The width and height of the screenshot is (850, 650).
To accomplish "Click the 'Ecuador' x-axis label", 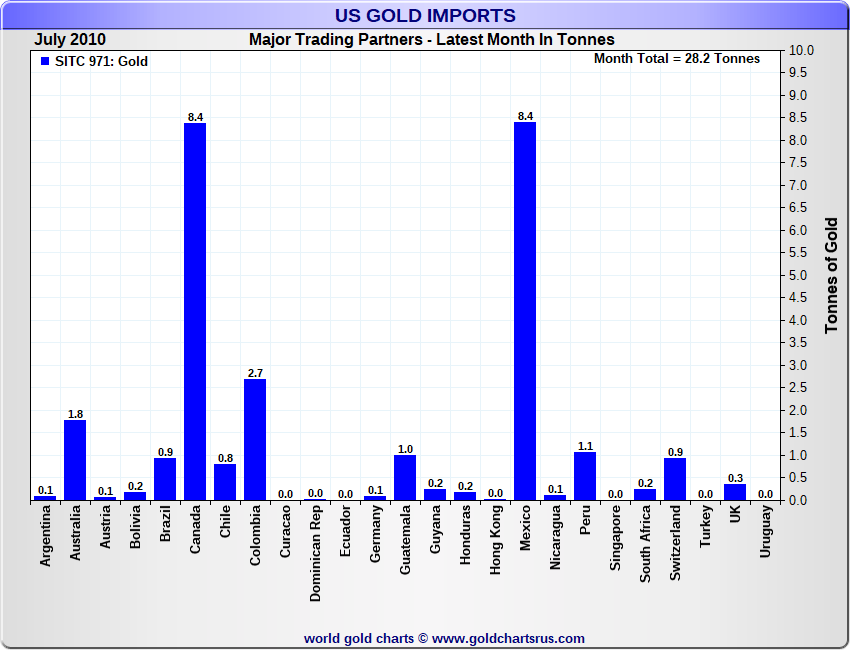I will (x=345, y=531).
